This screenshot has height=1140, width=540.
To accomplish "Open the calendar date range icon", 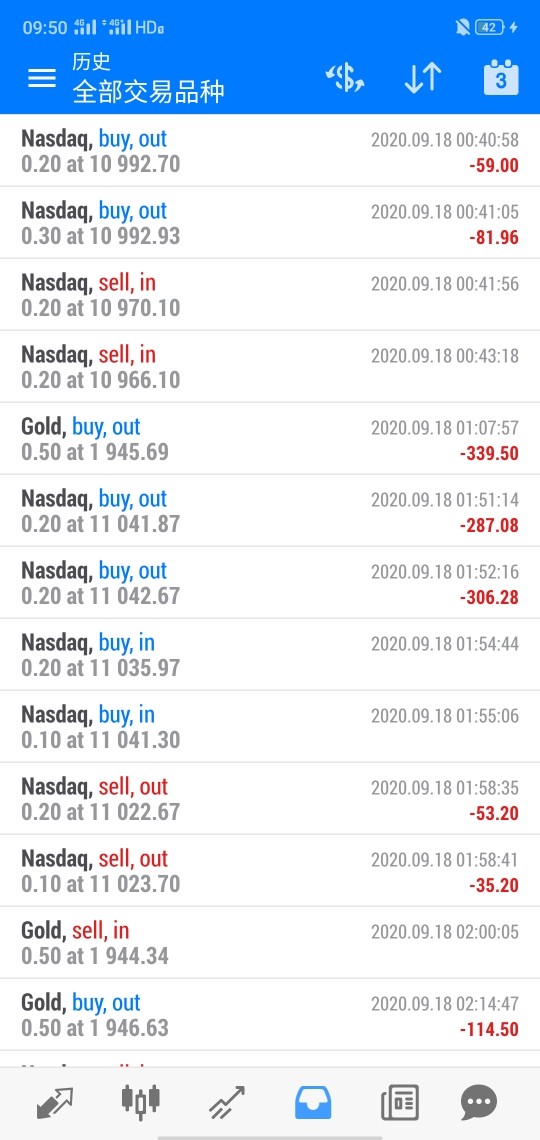I will (x=501, y=77).
